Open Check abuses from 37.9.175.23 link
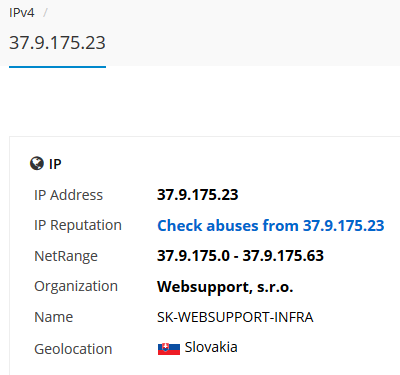Screen dimensions: 400x375 271,225
